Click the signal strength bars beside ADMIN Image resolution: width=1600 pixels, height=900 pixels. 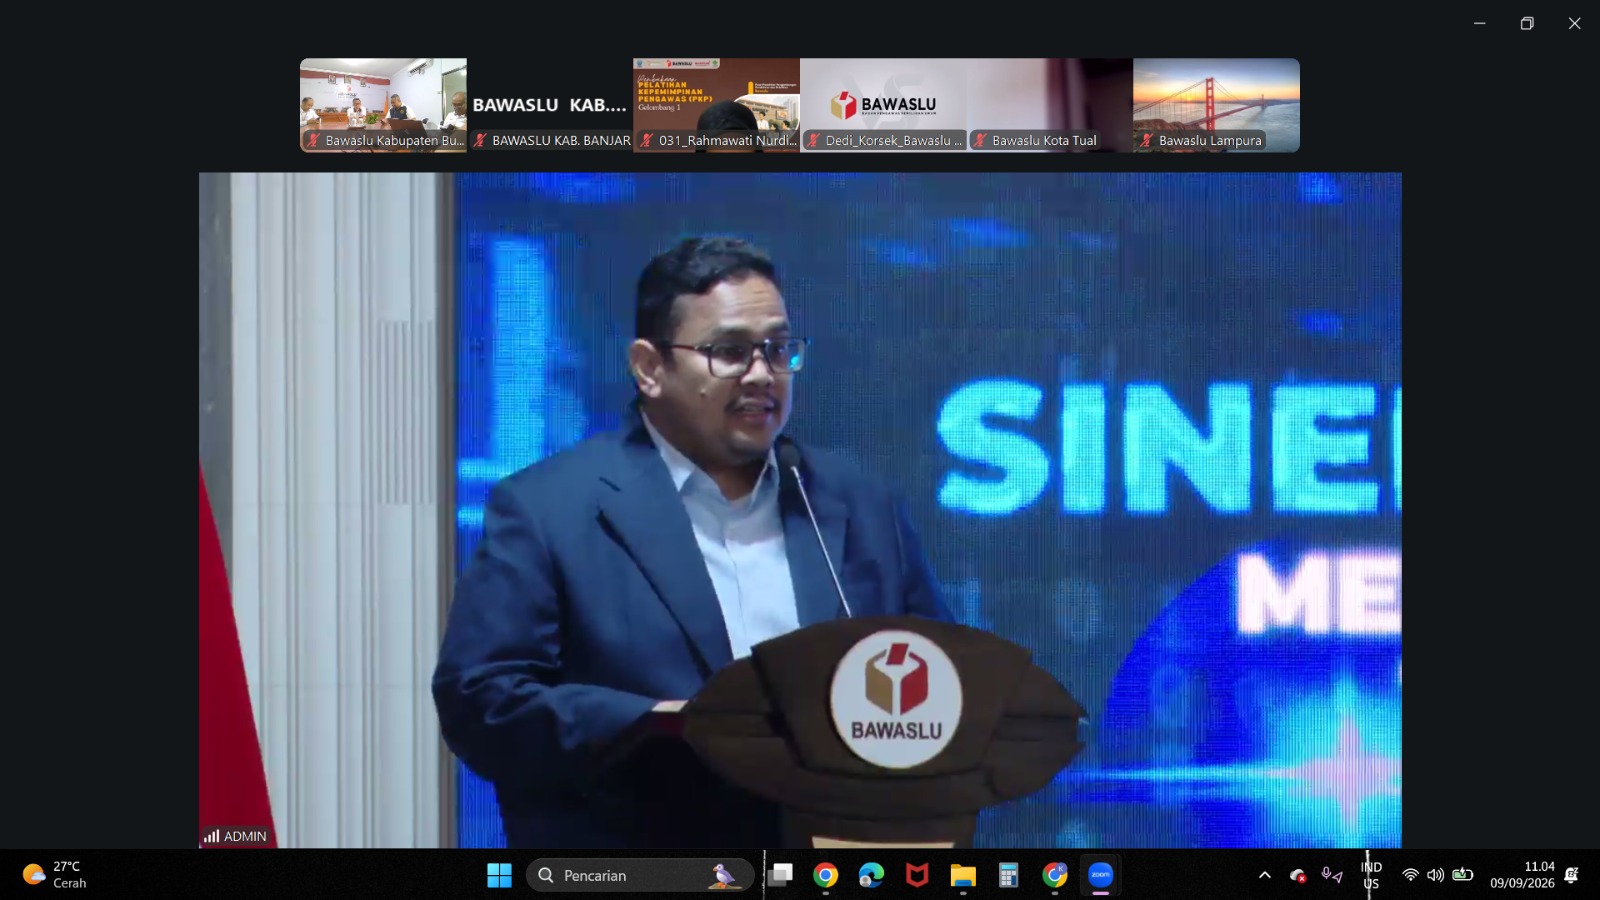pyautogui.click(x=211, y=836)
